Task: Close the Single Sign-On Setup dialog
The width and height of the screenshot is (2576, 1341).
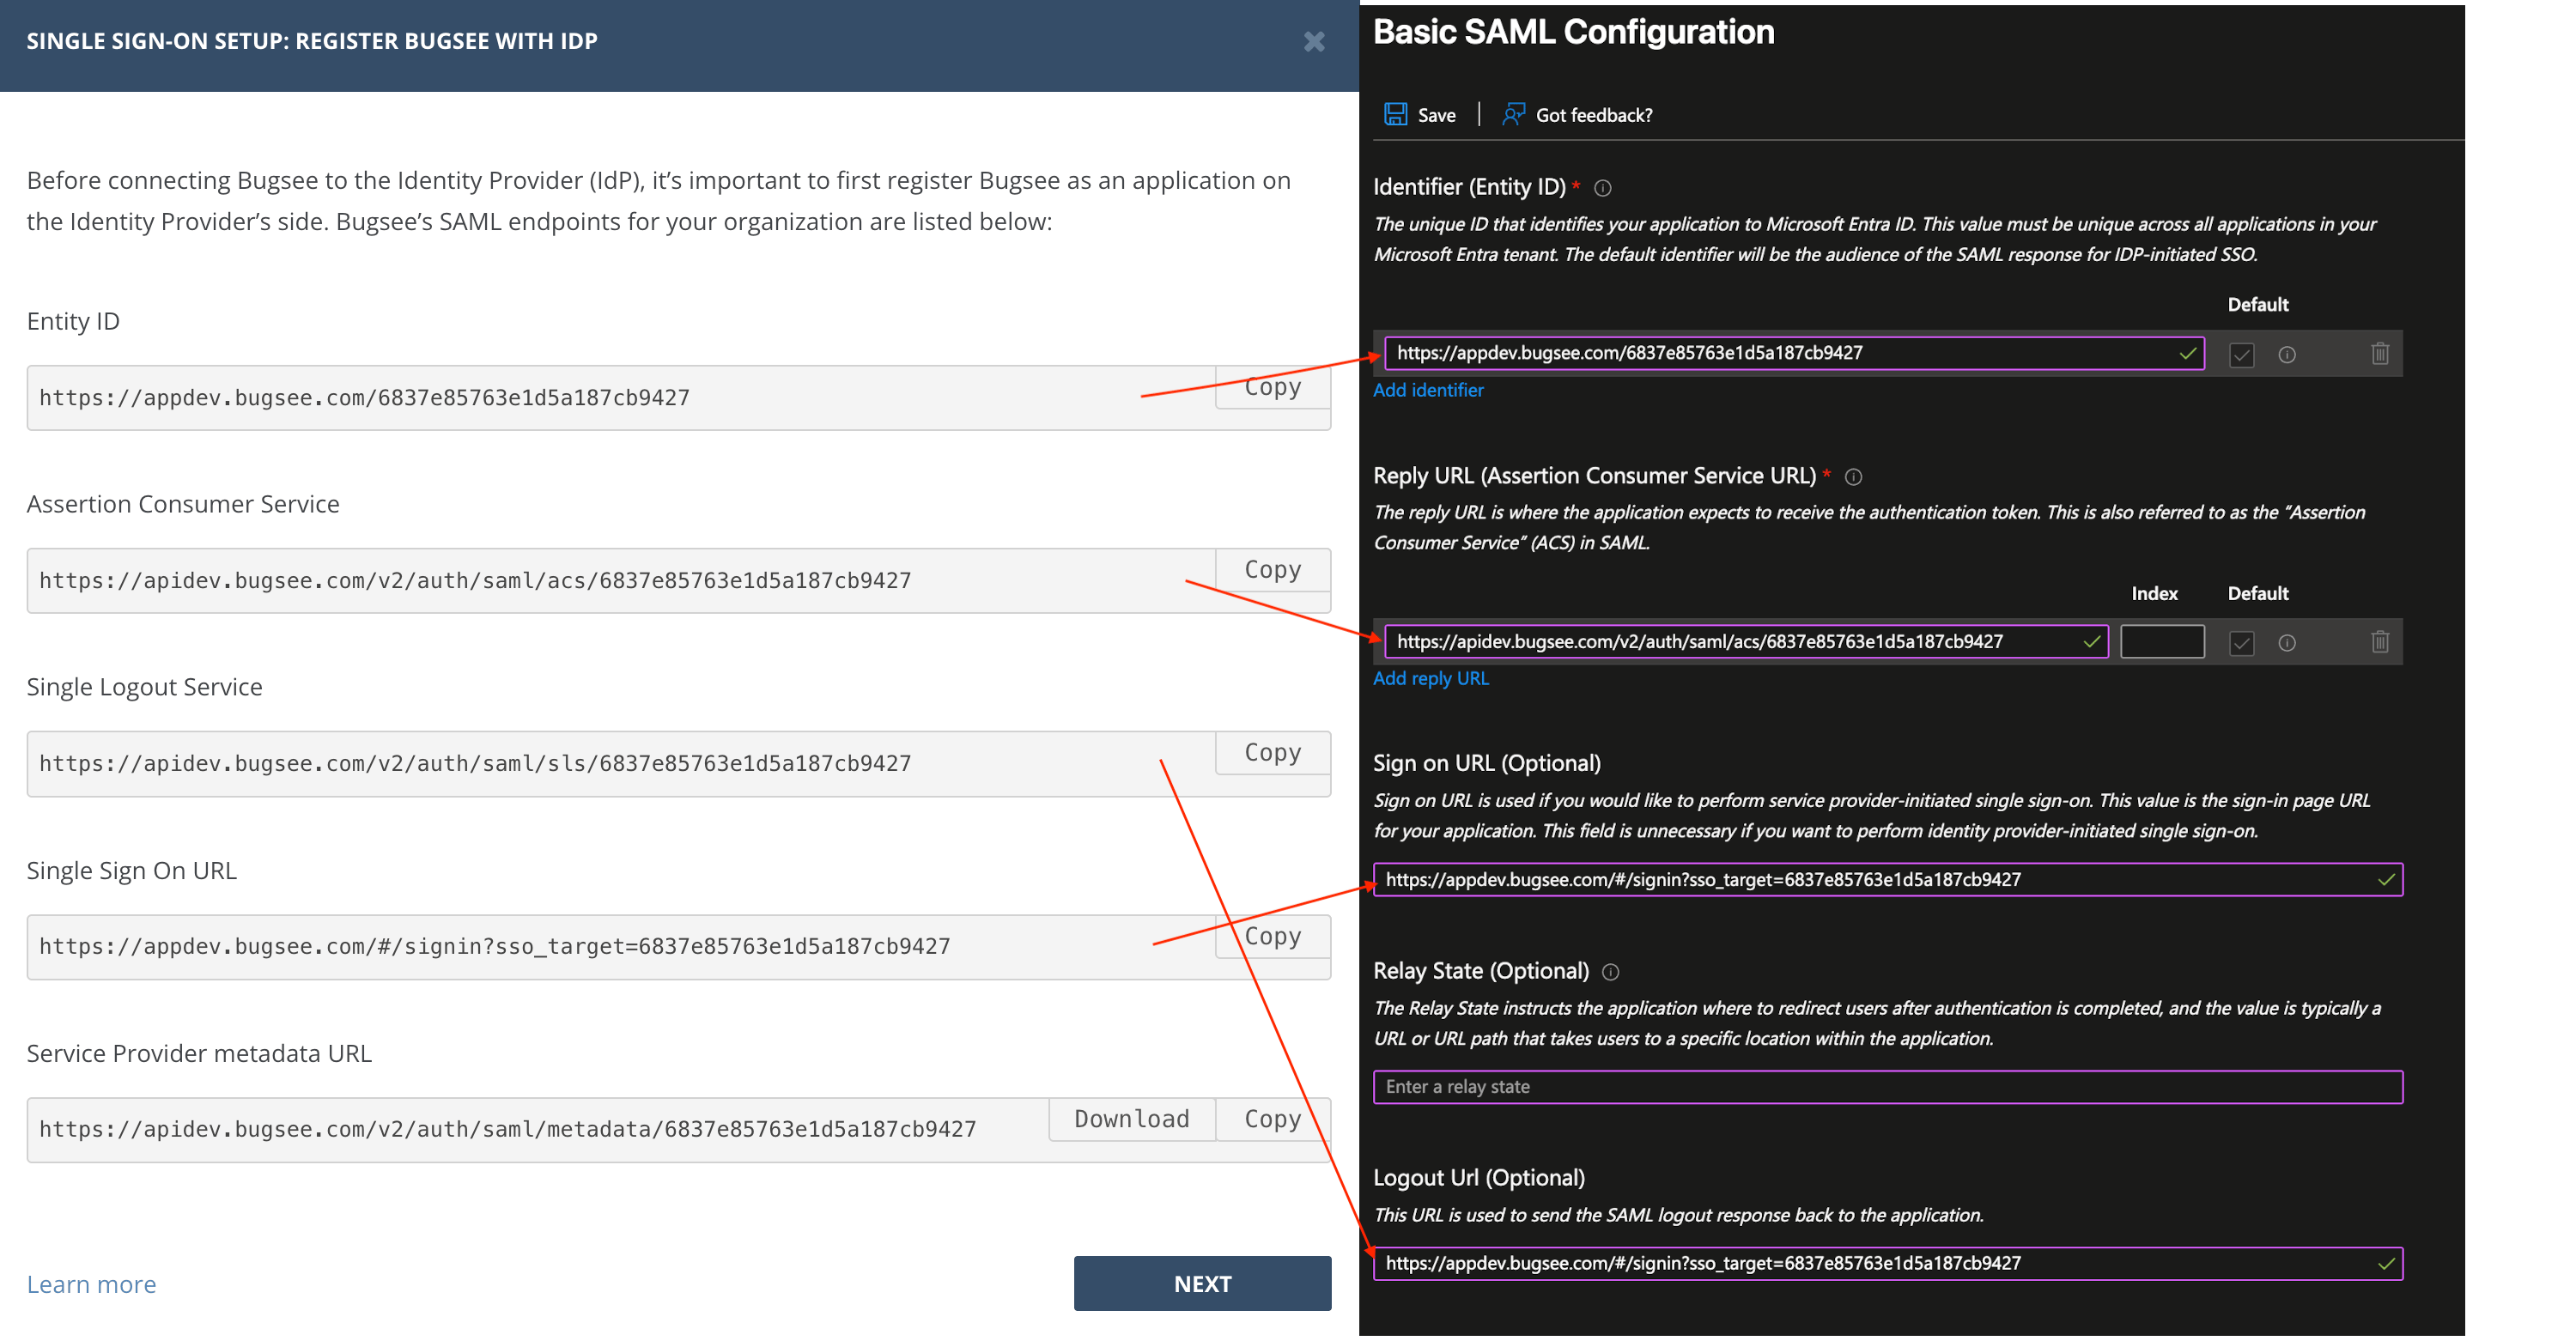Action: pos(1314,41)
